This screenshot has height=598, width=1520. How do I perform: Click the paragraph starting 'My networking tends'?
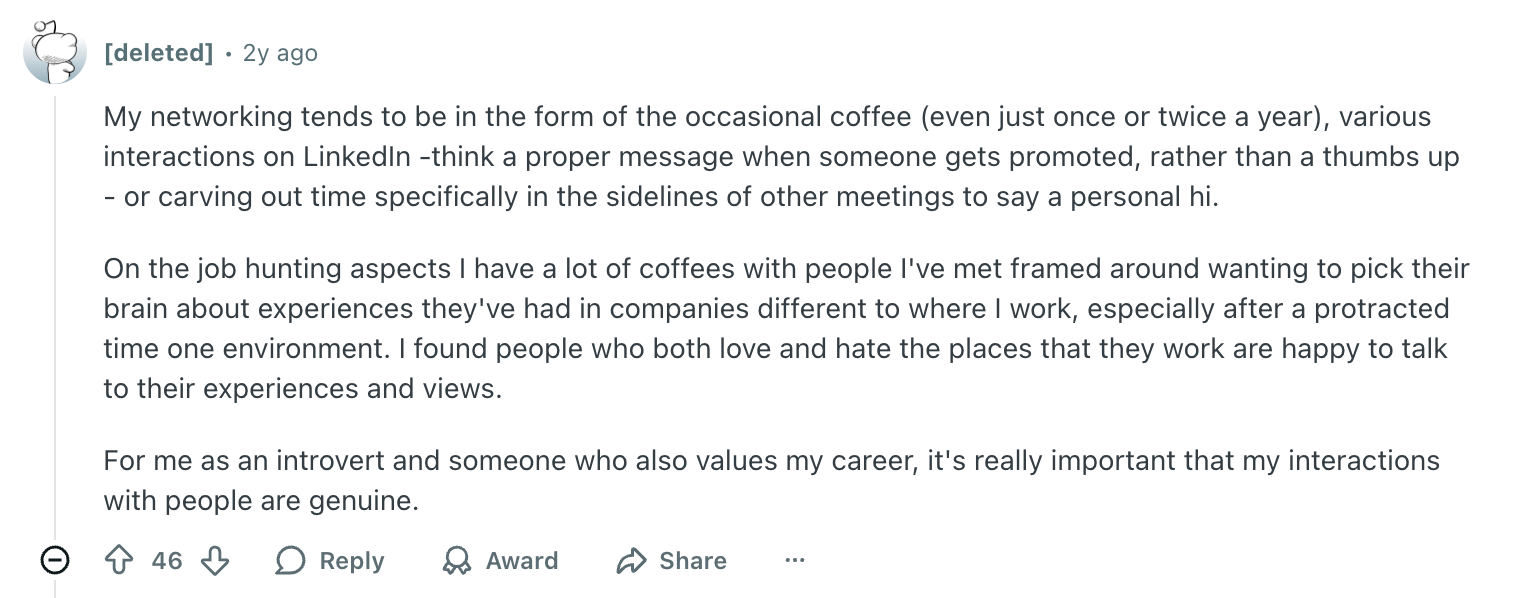(x=782, y=156)
